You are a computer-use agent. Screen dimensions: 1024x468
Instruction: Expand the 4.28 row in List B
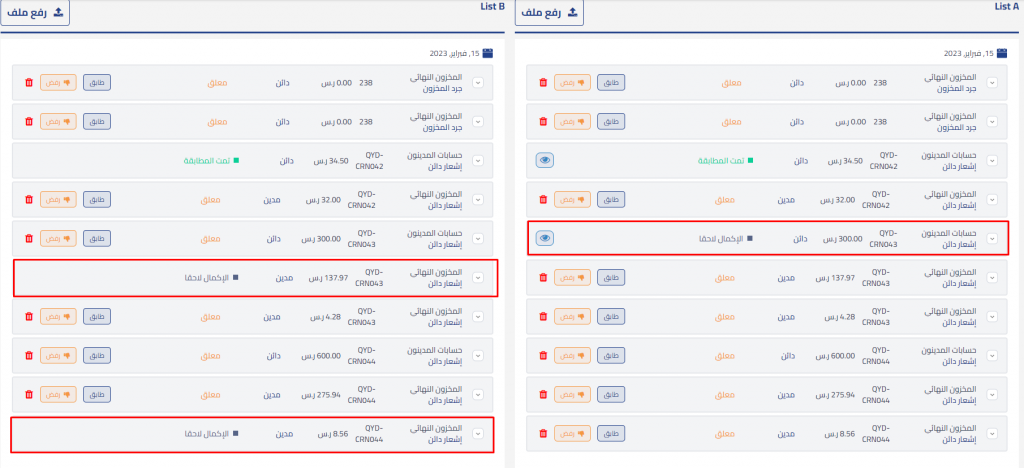(x=478, y=317)
